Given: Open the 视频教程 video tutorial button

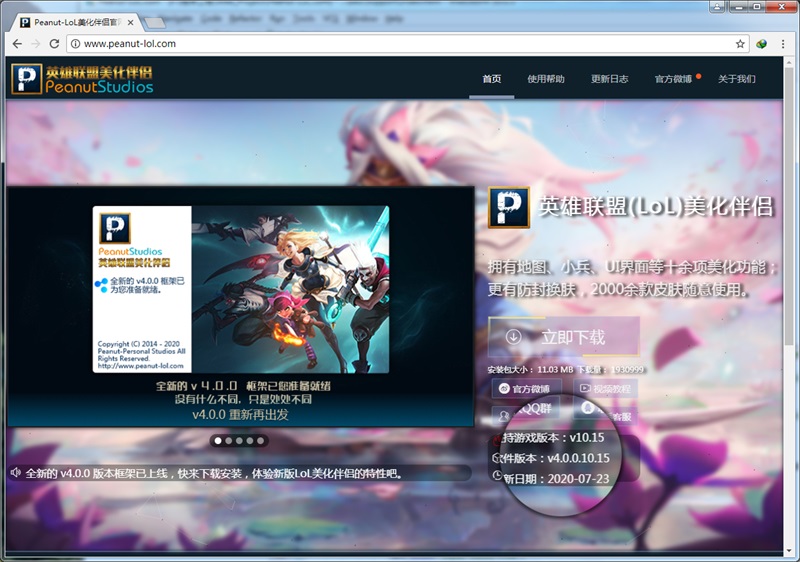Looking at the screenshot, I should point(605,389).
